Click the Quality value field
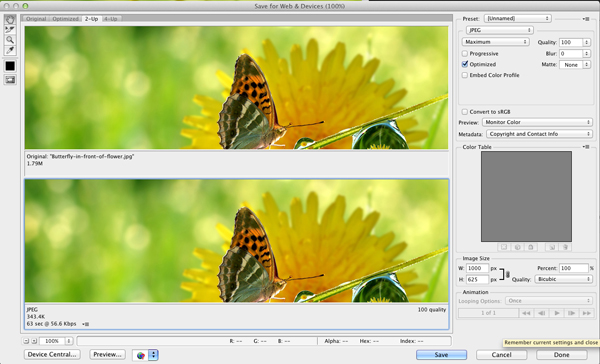The image size is (600, 364). [x=571, y=42]
